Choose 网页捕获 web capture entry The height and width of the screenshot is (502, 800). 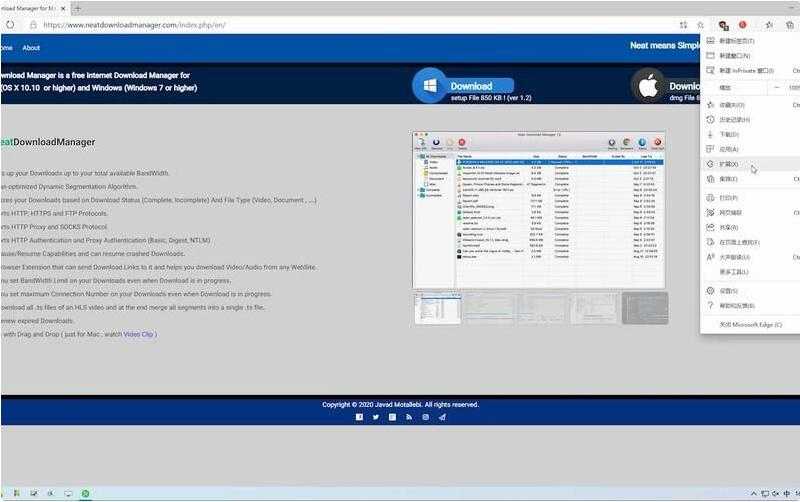coord(751,212)
